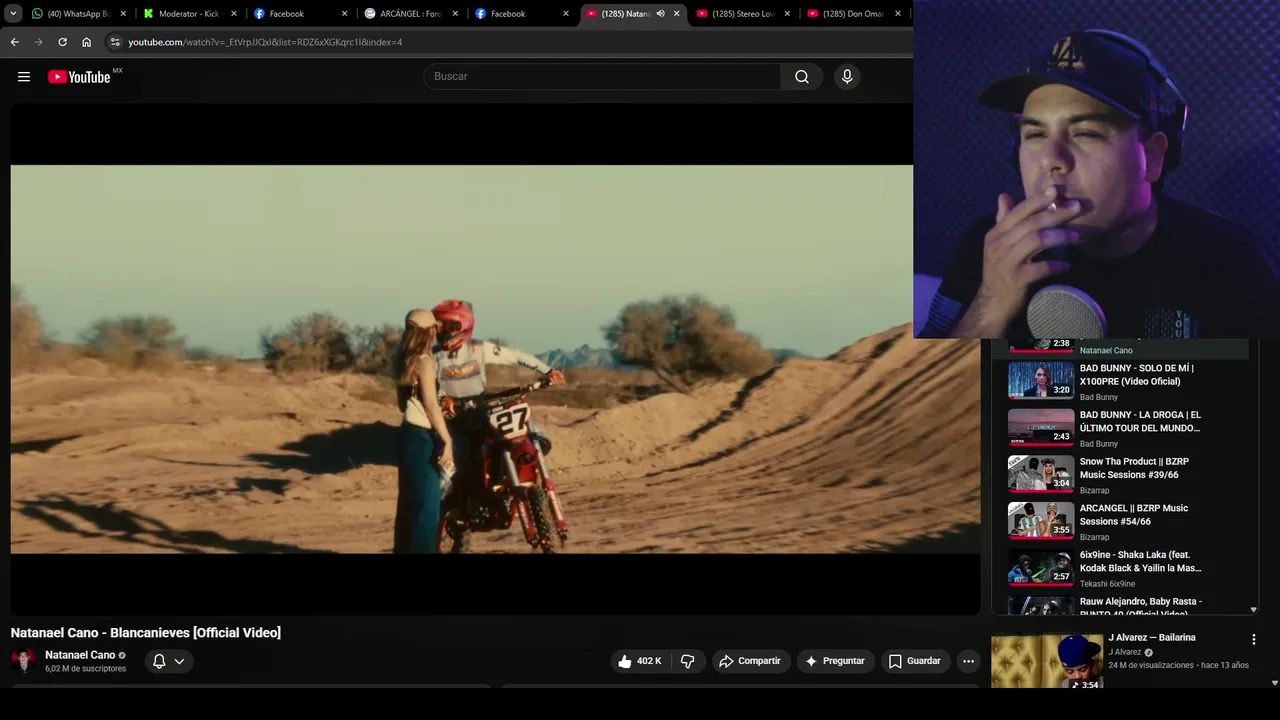
Task: Click the 6,02 M de suscriptores text
Action: [85, 669]
